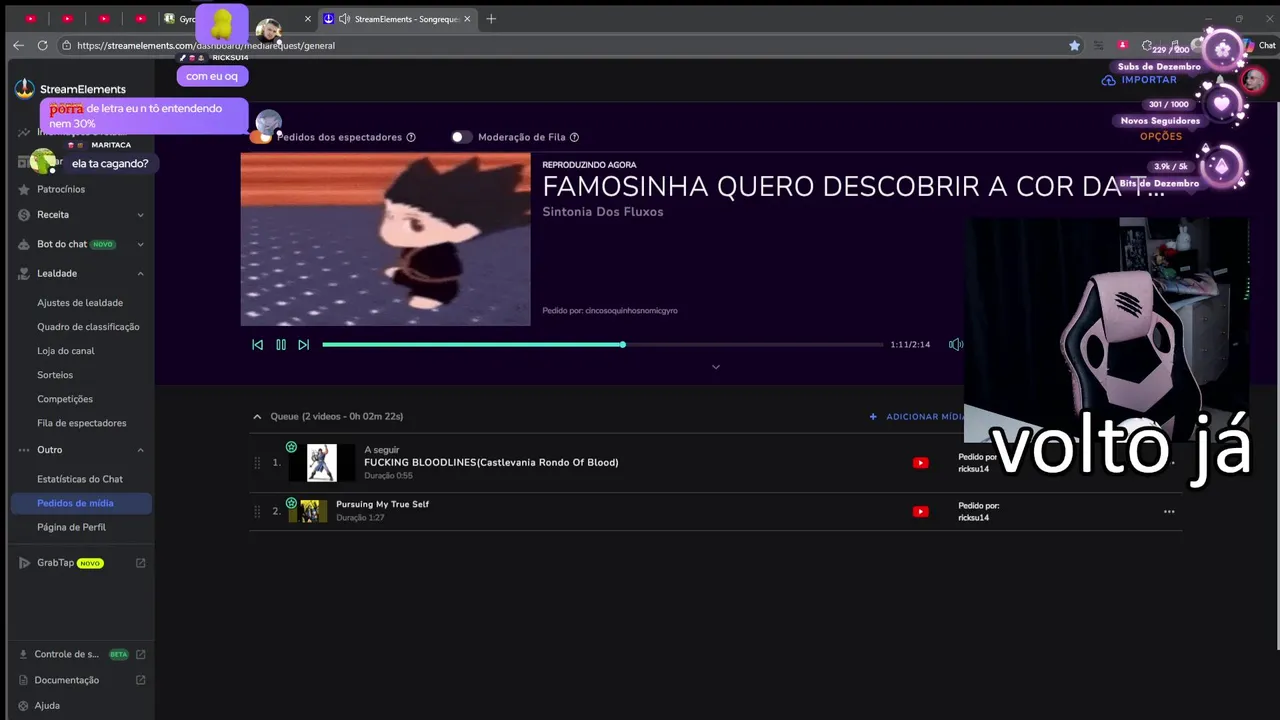The image size is (1280, 720).
Task: Click the ADICIONAR MÍDIA button
Action: (917, 416)
